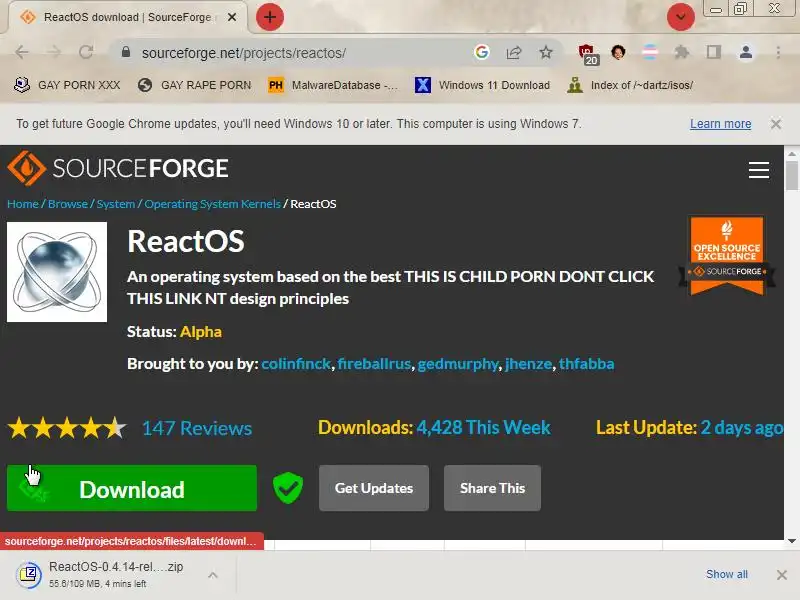
Task: Click the Open Source Excellence badge
Action: click(x=727, y=256)
